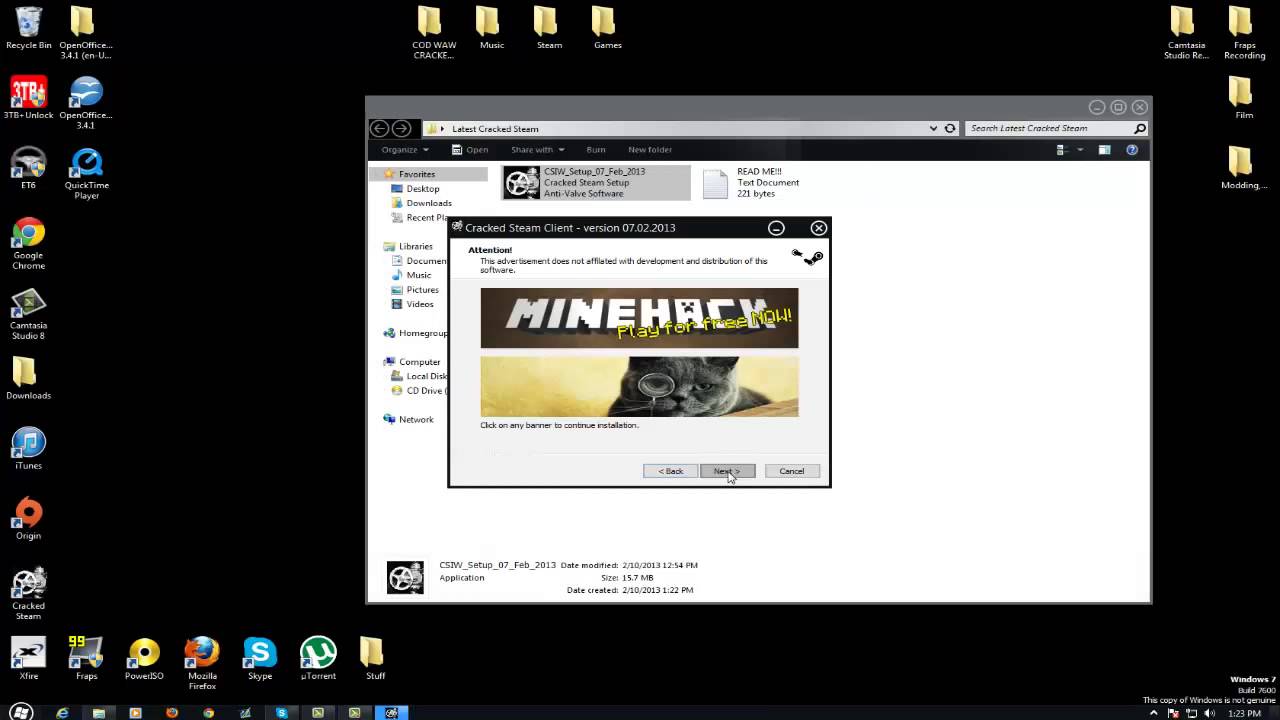The image size is (1280, 720).
Task: Select the QuickTime Player desktop icon
Action: tap(87, 174)
